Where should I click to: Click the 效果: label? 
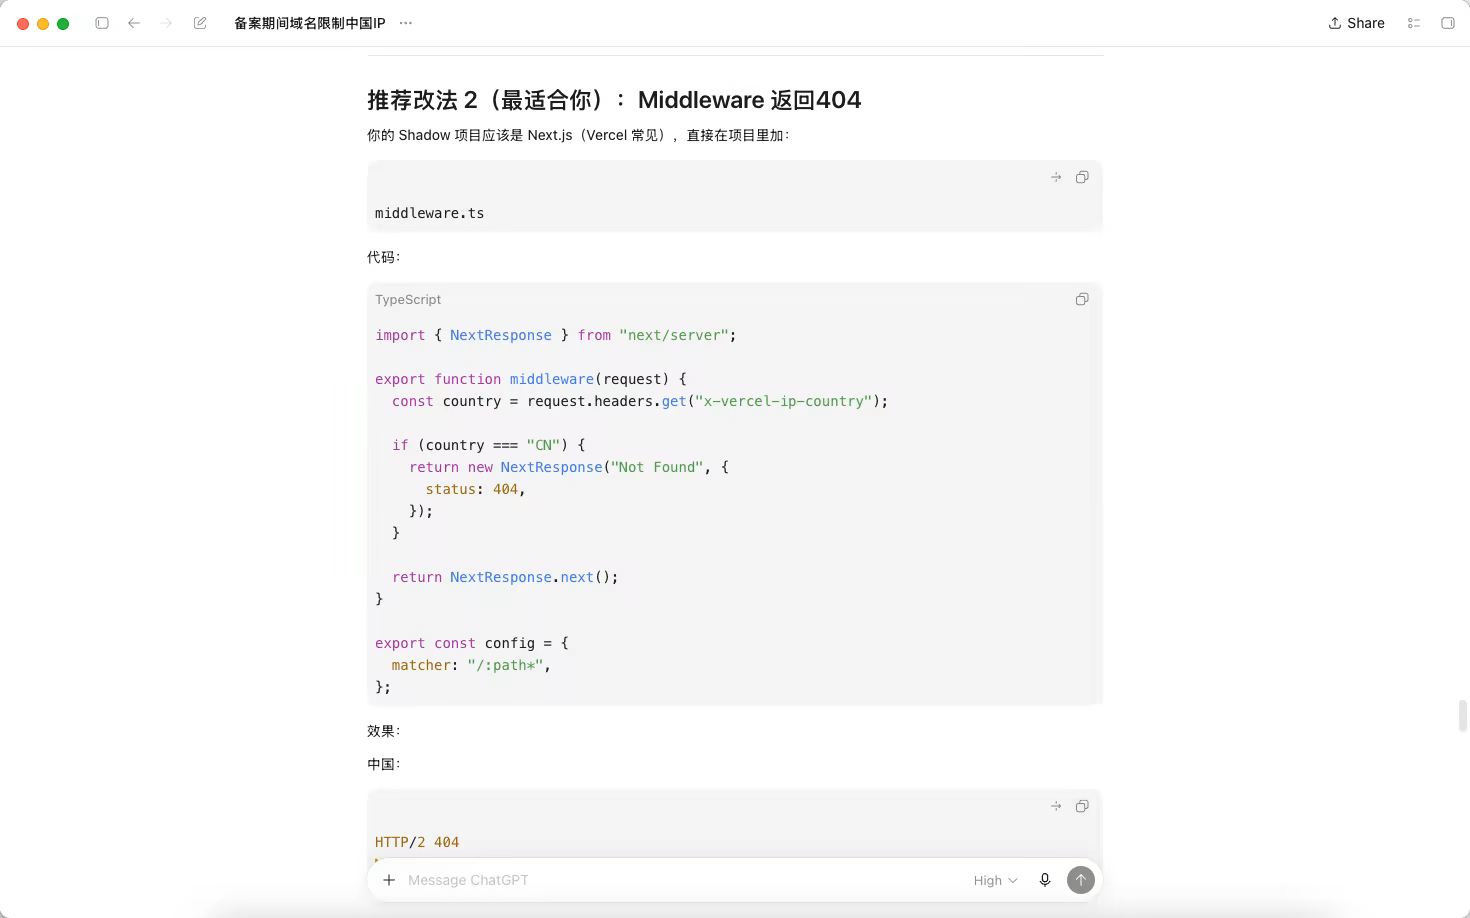click(x=383, y=731)
